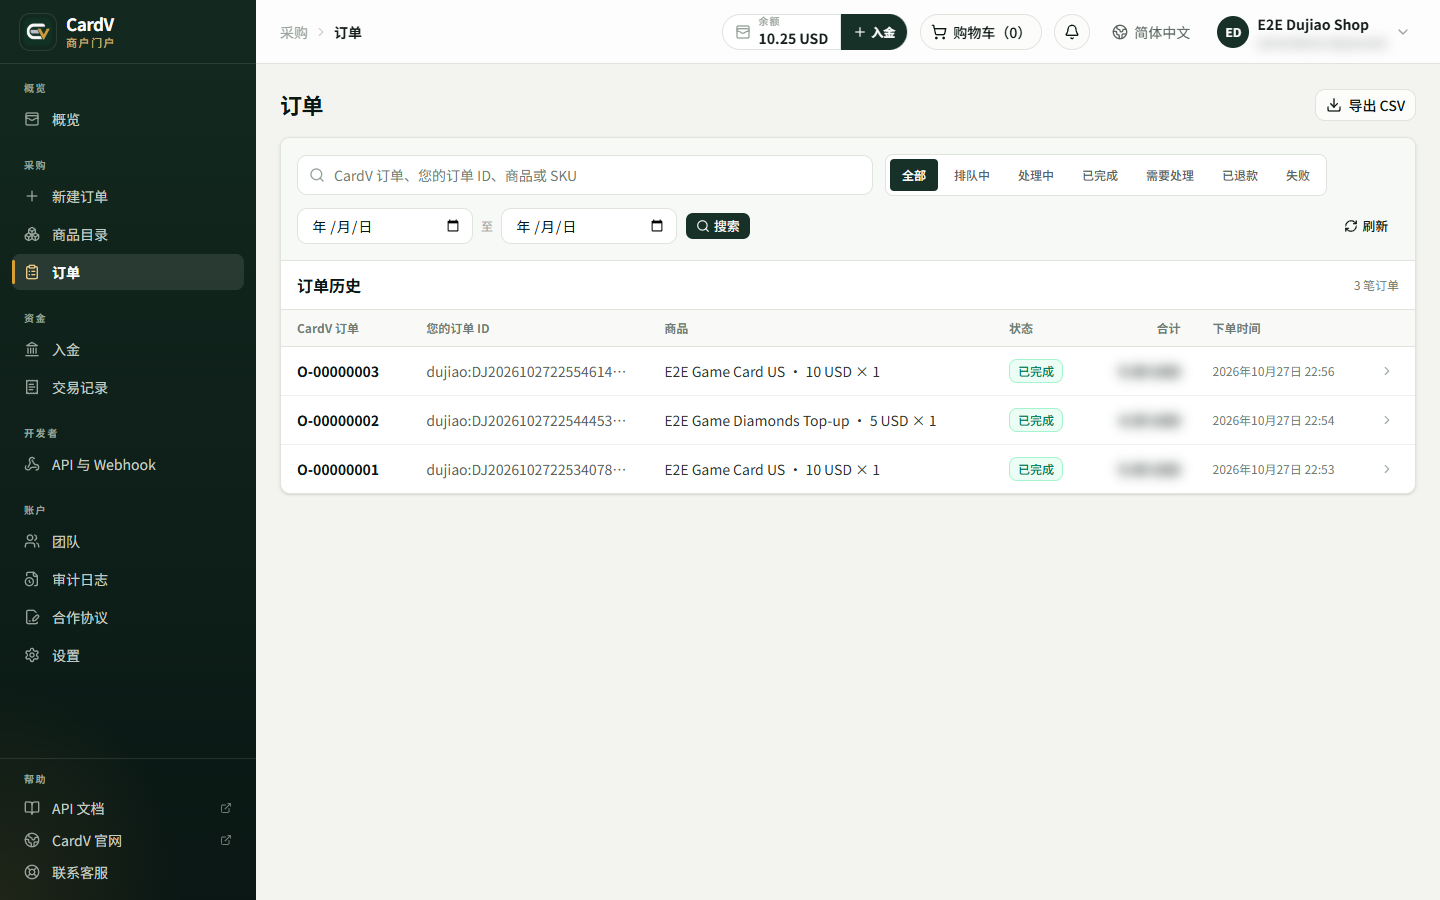Click the CardV 订单 column header

328,328
